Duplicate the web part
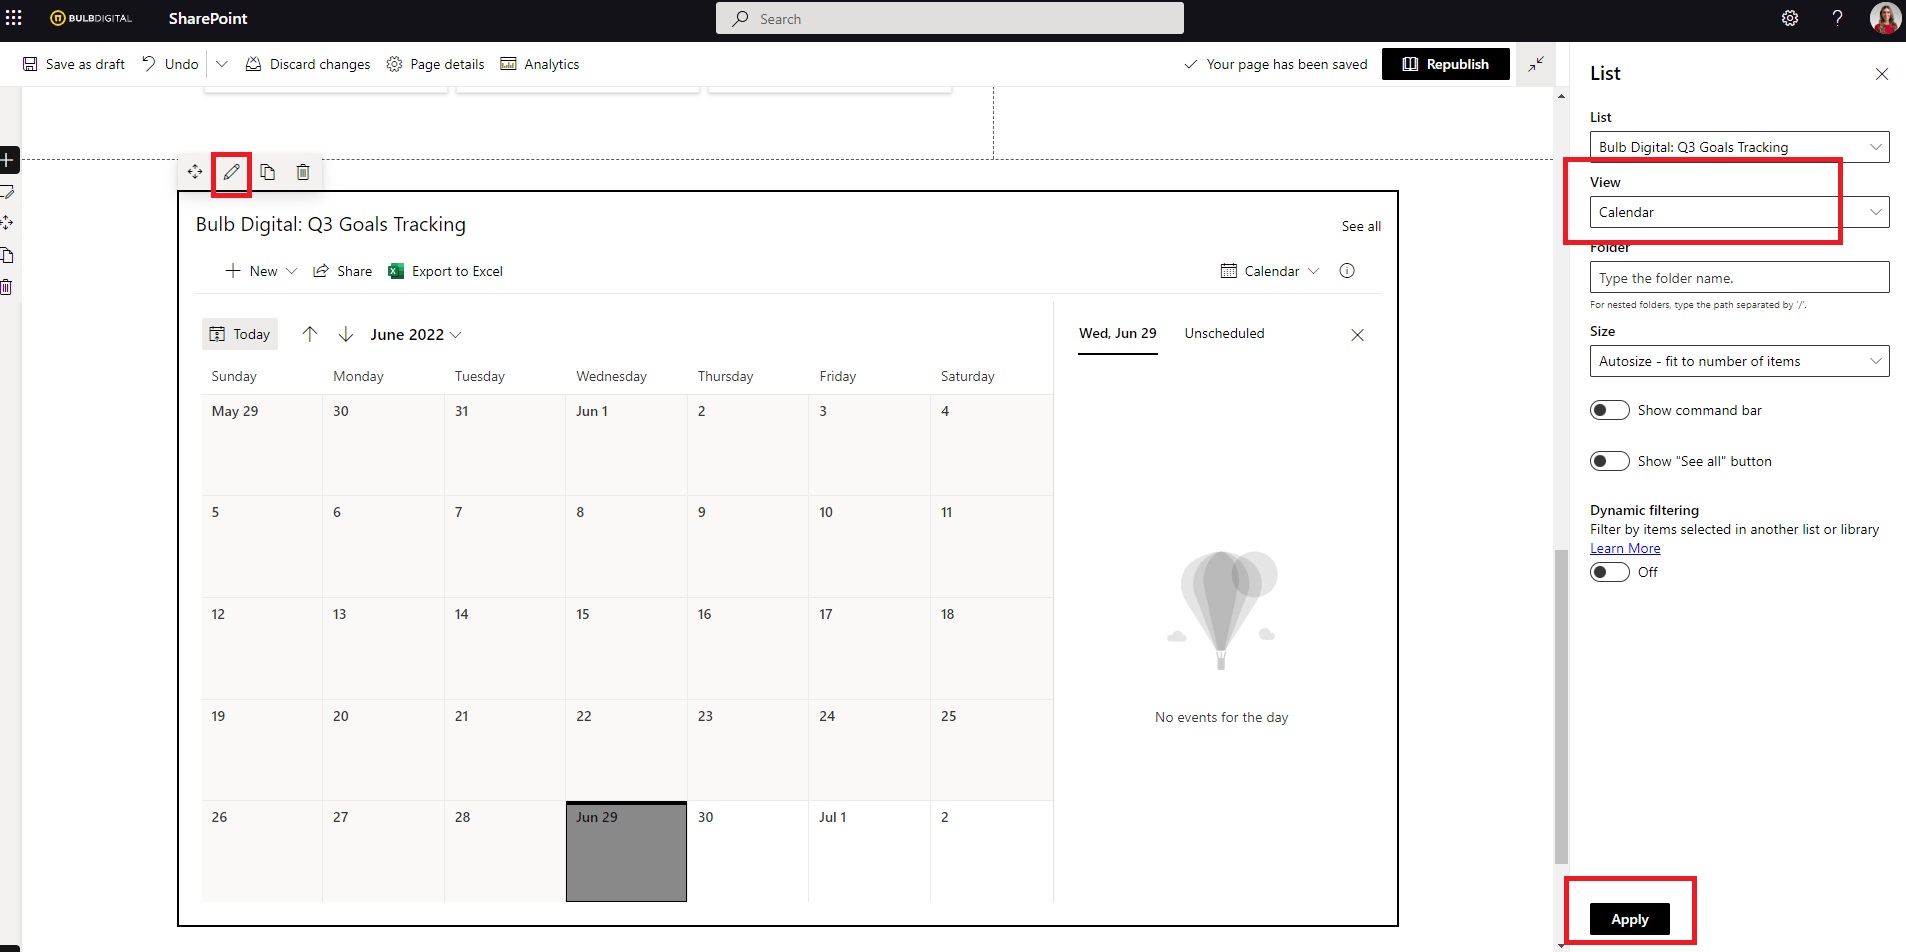This screenshot has height=952, width=1906. coord(267,172)
